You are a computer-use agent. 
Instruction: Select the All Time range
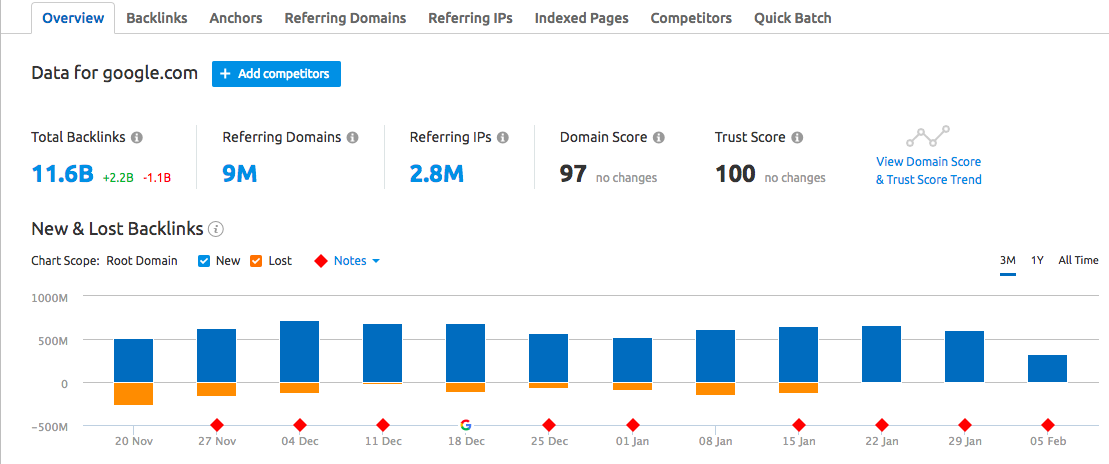click(1079, 260)
